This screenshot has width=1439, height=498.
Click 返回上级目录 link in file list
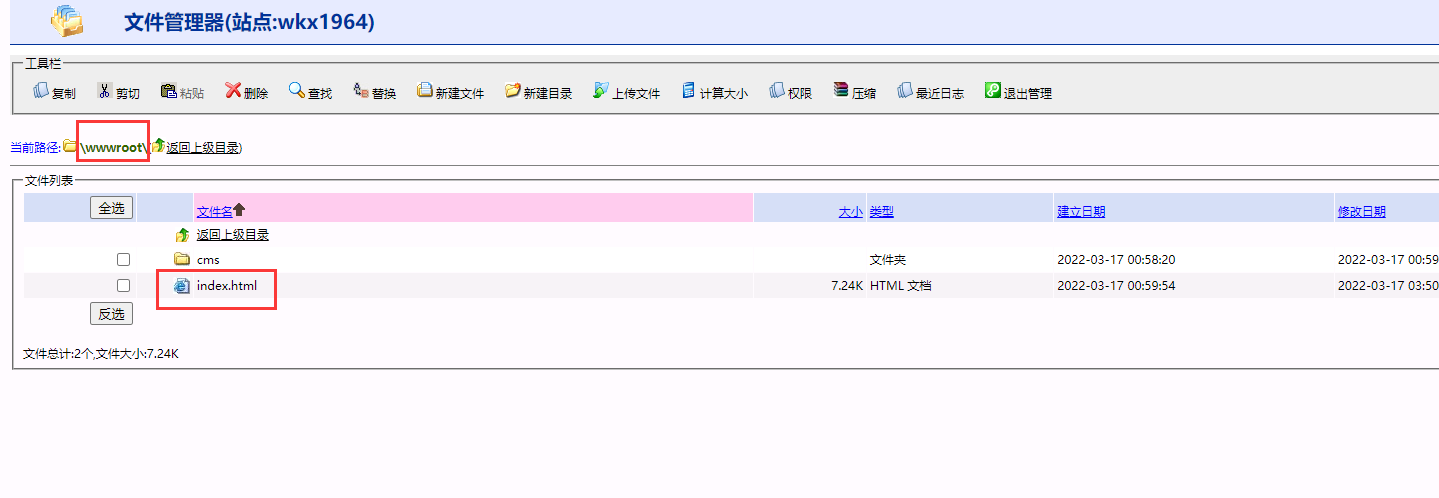(233, 235)
